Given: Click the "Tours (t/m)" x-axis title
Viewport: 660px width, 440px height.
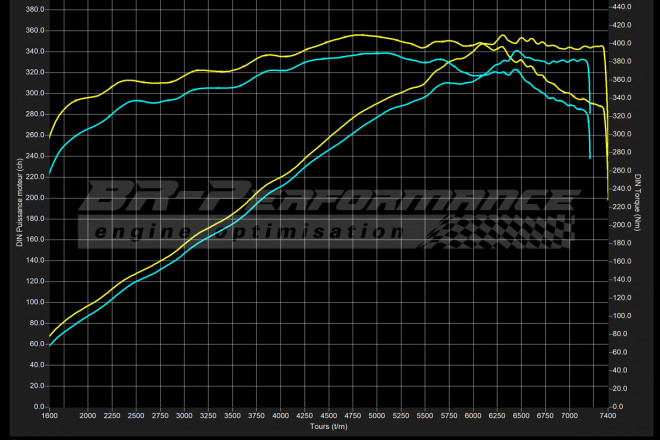Looking at the screenshot, I should point(327,427).
